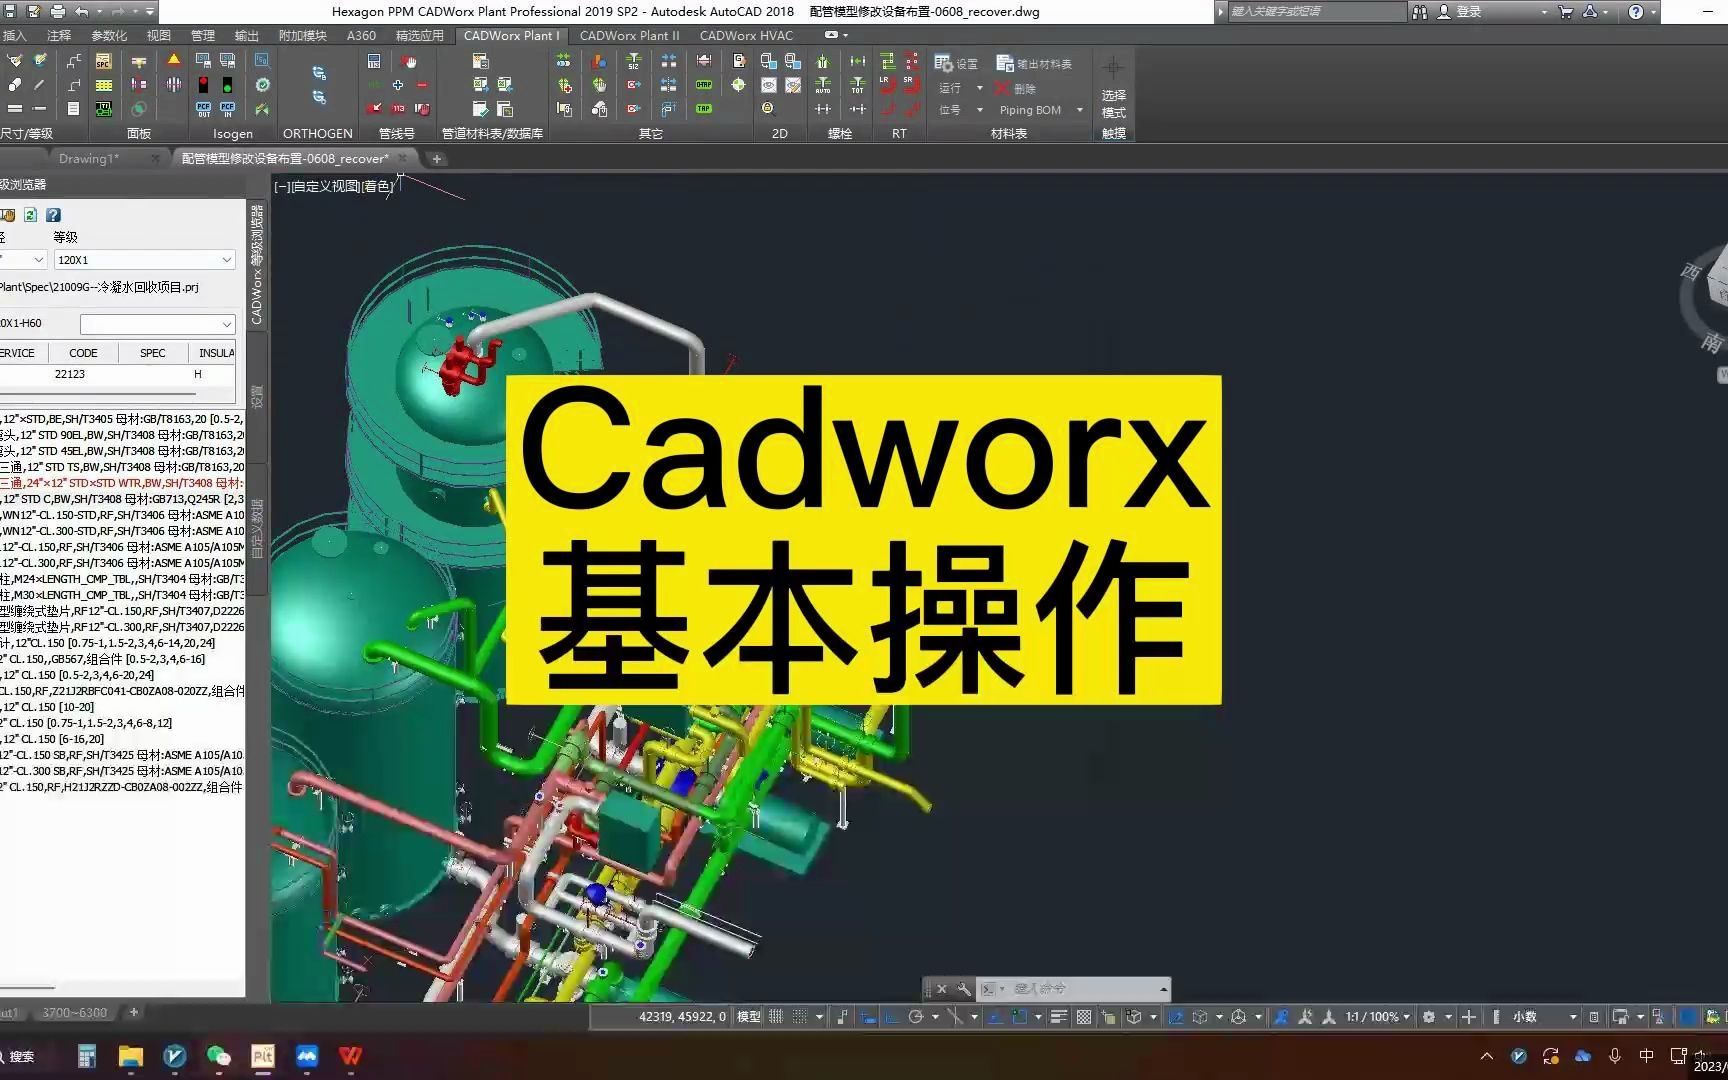1728x1080 pixels.
Task: Click the SPC spec icon in ribbon
Action: click(x=103, y=61)
